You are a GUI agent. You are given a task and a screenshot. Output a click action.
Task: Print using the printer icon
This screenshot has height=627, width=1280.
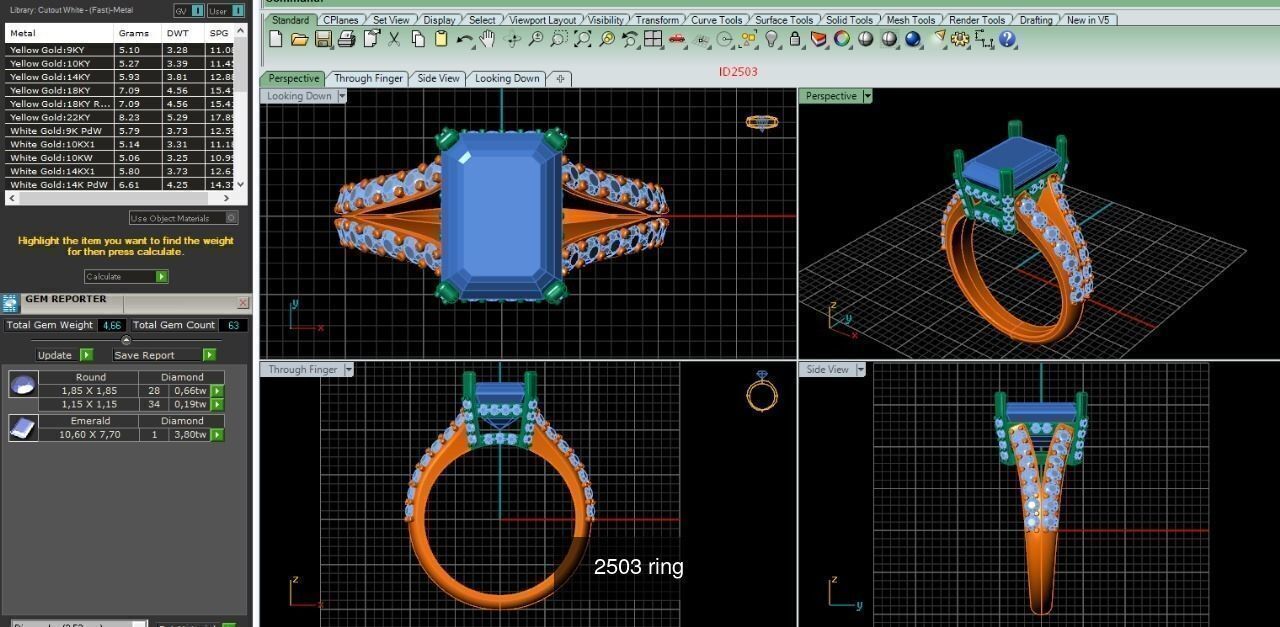pyautogui.click(x=346, y=39)
